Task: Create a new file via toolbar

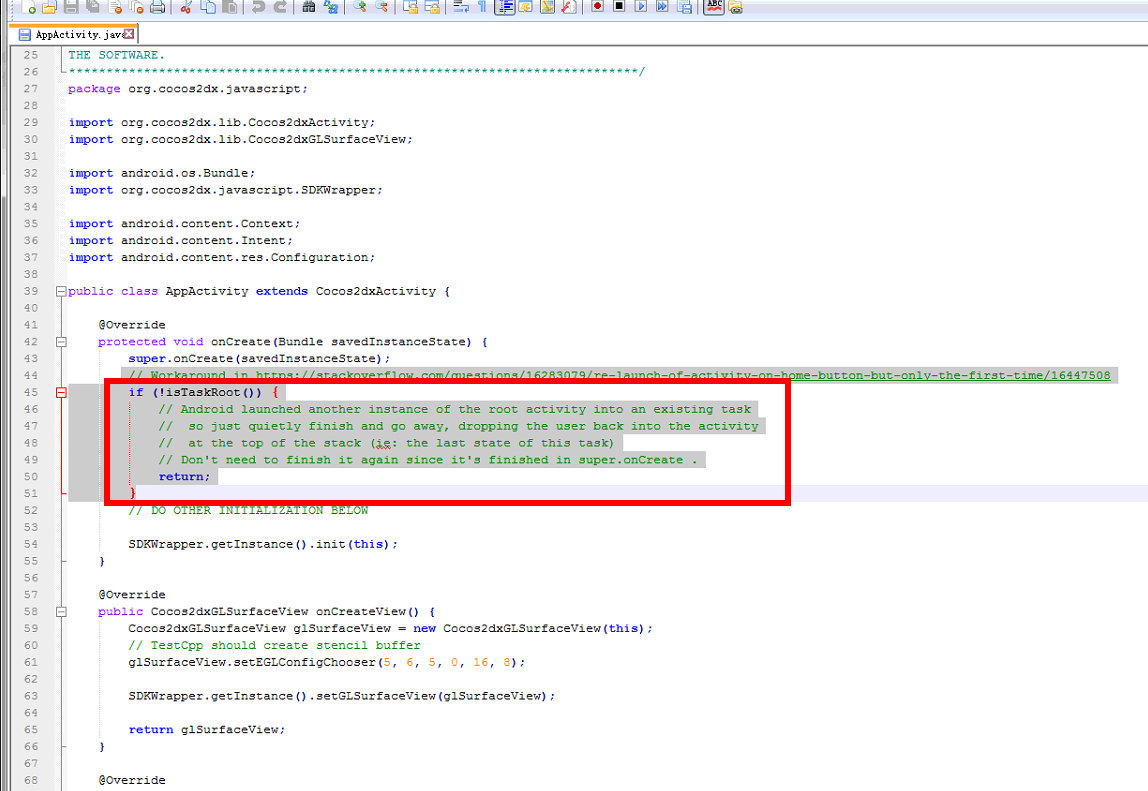Action: 28,7
